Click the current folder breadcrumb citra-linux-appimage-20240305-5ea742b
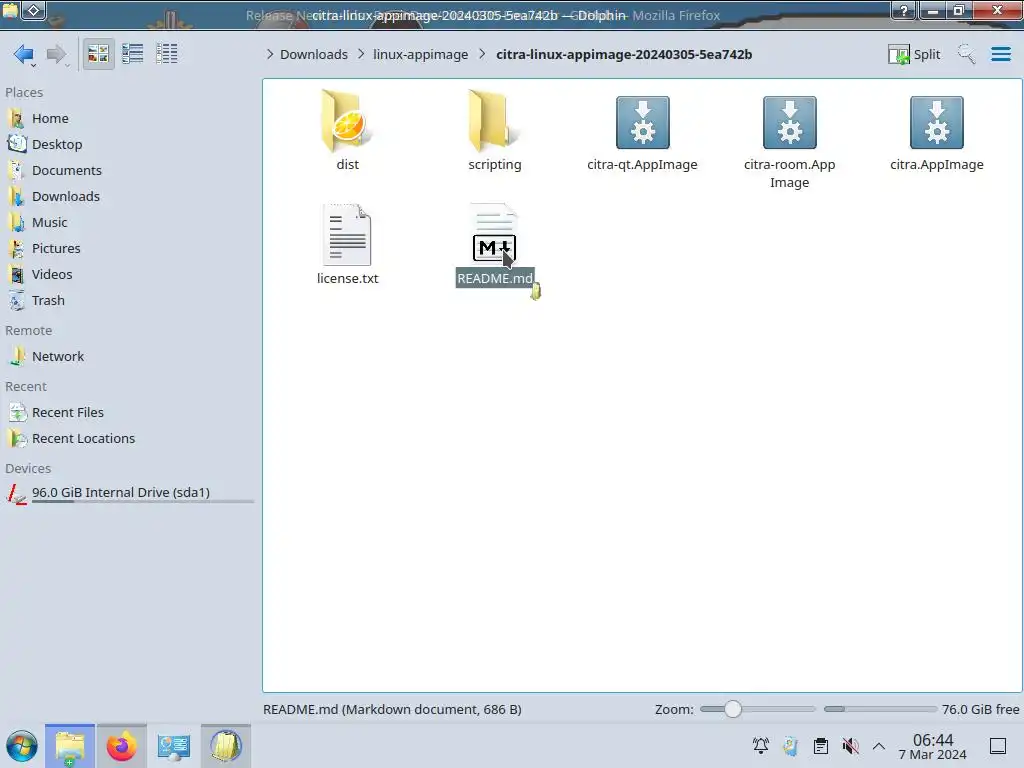Screen dimensions: 1024x768 click(624, 54)
